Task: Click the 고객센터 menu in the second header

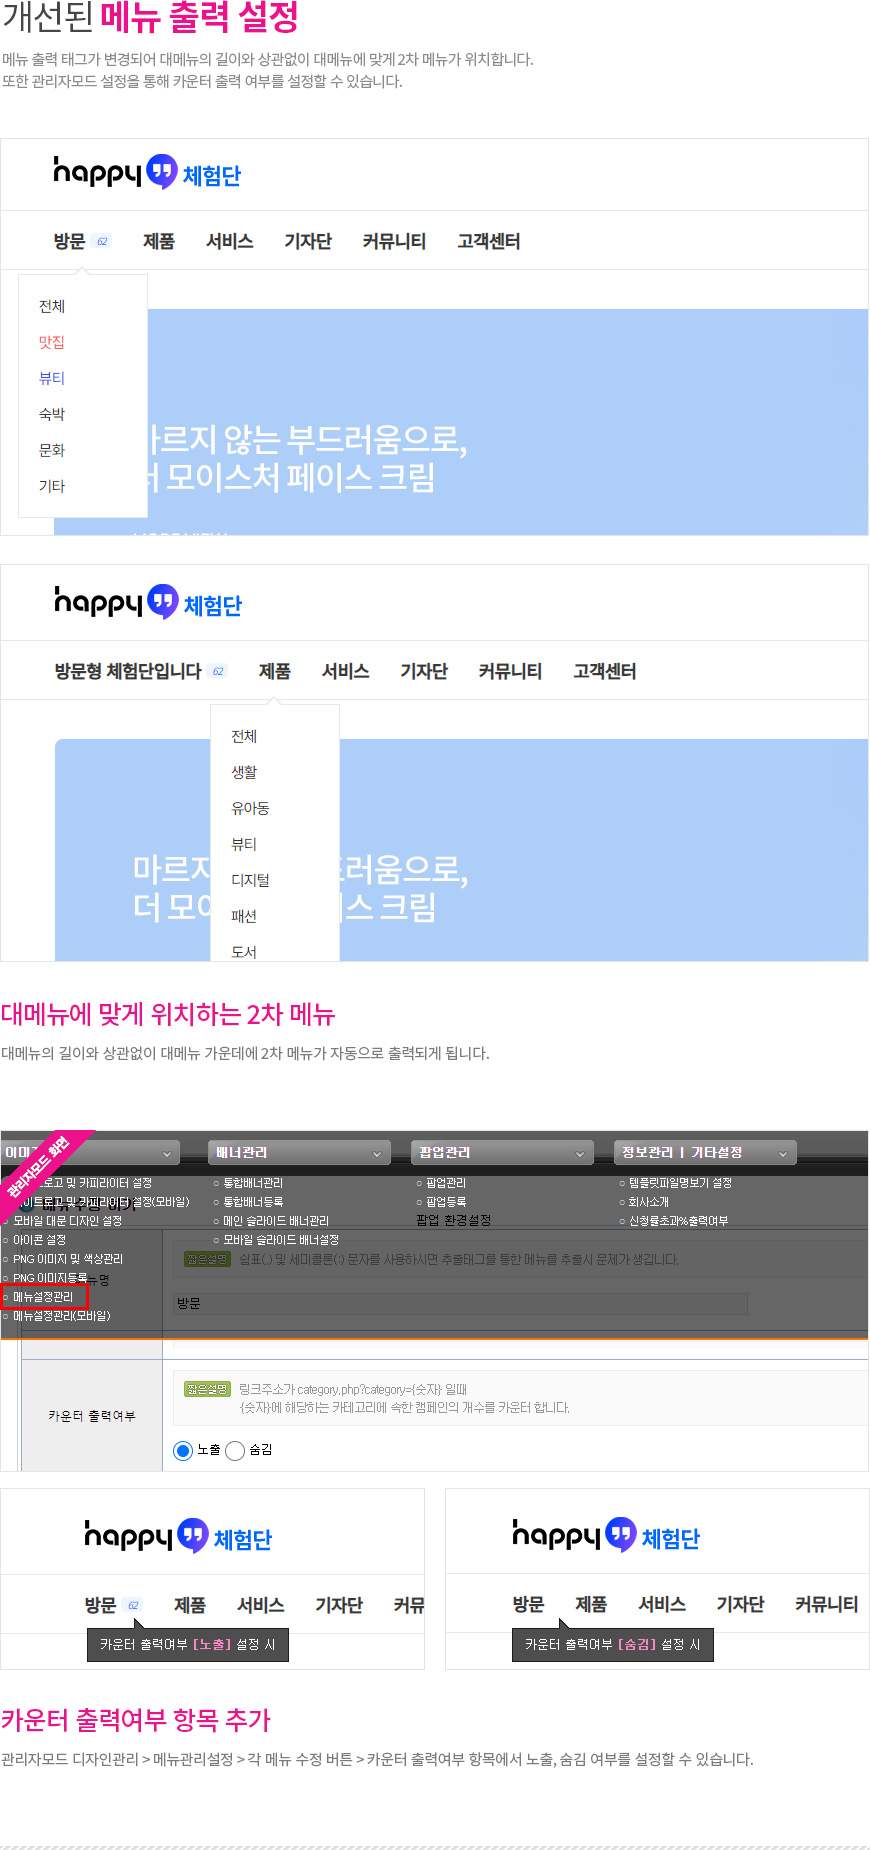Action: coord(604,671)
